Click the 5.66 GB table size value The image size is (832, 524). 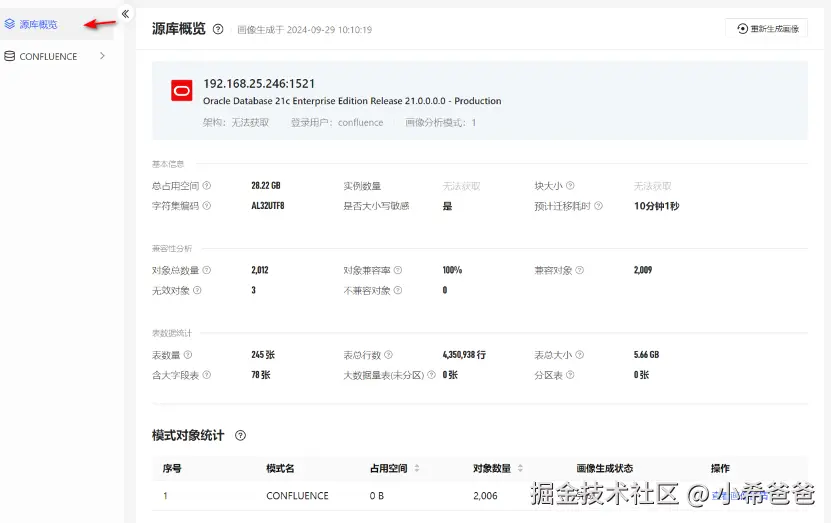click(646, 355)
